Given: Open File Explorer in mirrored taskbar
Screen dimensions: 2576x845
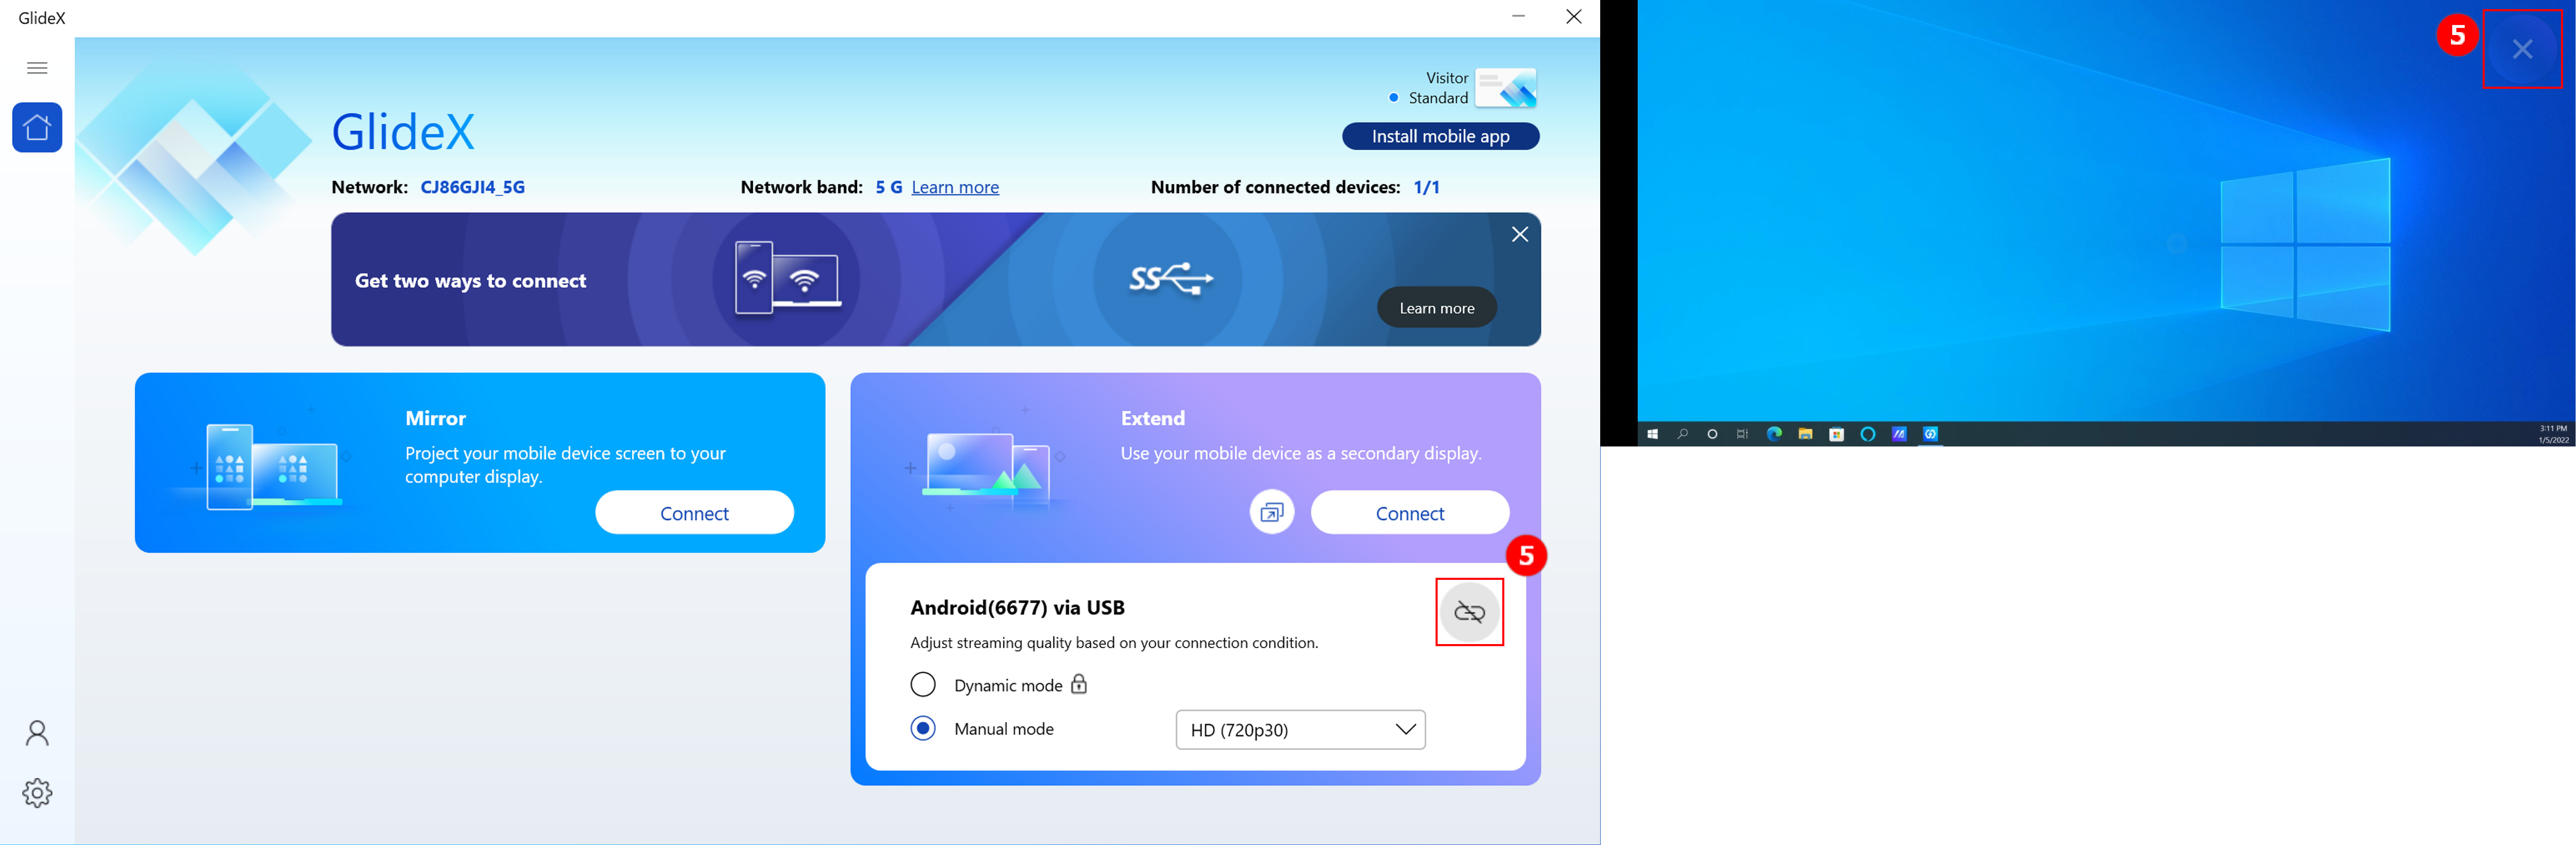Looking at the screenshot, I should tap(1805, 434).
